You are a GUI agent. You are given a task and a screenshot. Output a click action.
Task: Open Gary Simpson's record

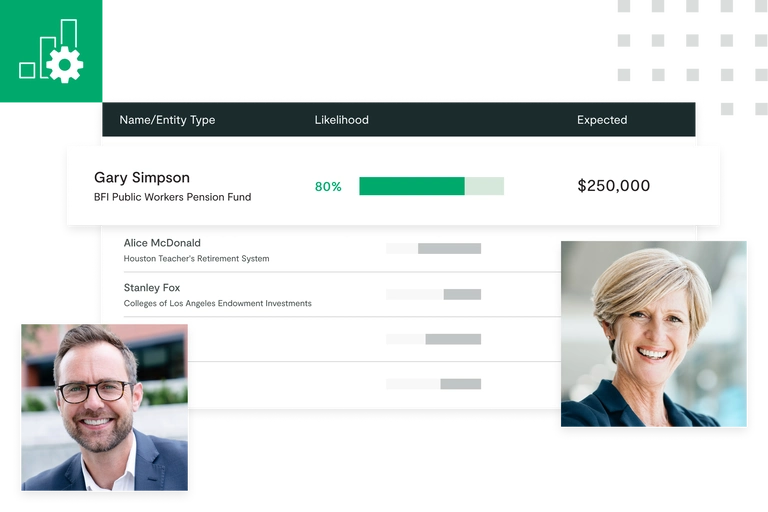pos(142,177)
